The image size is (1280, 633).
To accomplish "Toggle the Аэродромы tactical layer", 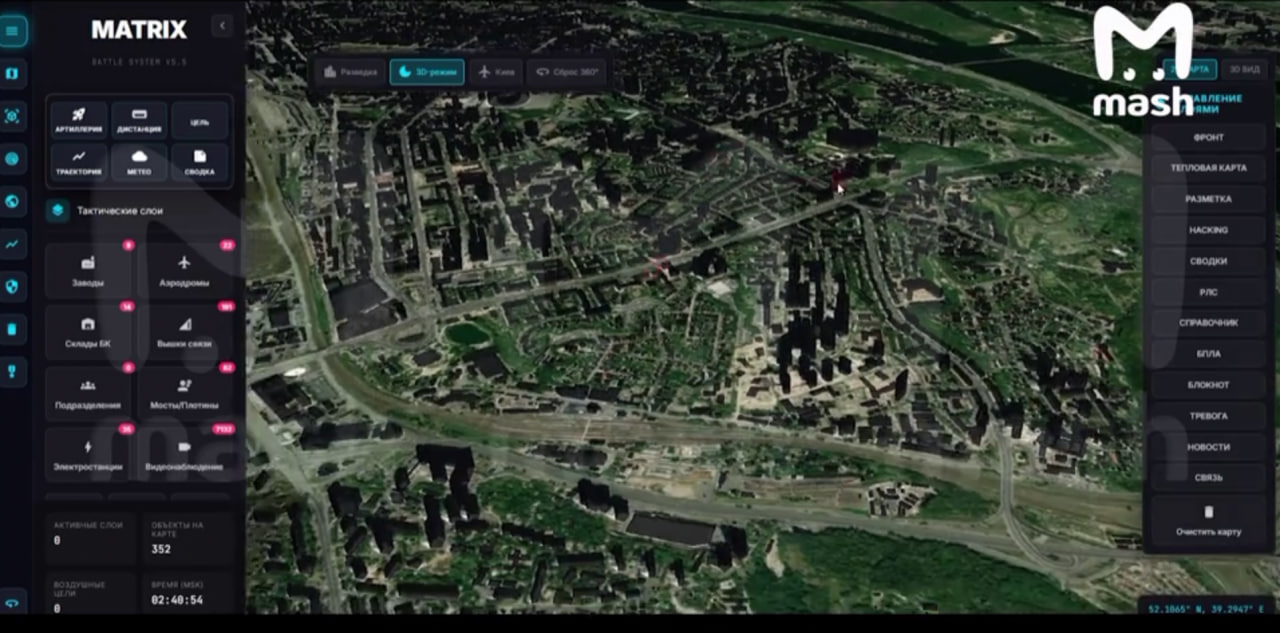I will pos(184,270).
